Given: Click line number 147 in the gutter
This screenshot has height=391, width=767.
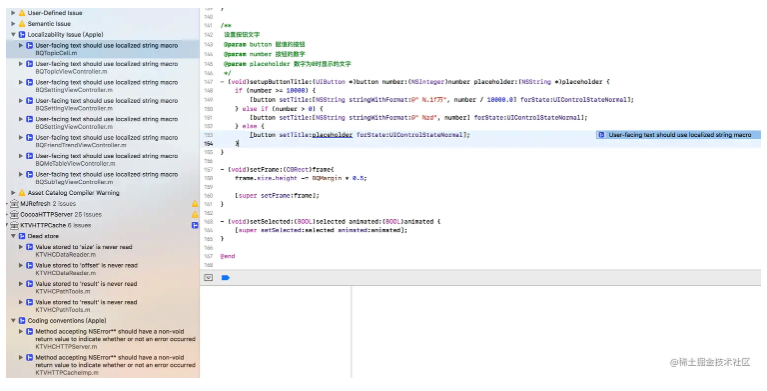Looking at the screenshot, I should tap(208, 82).
